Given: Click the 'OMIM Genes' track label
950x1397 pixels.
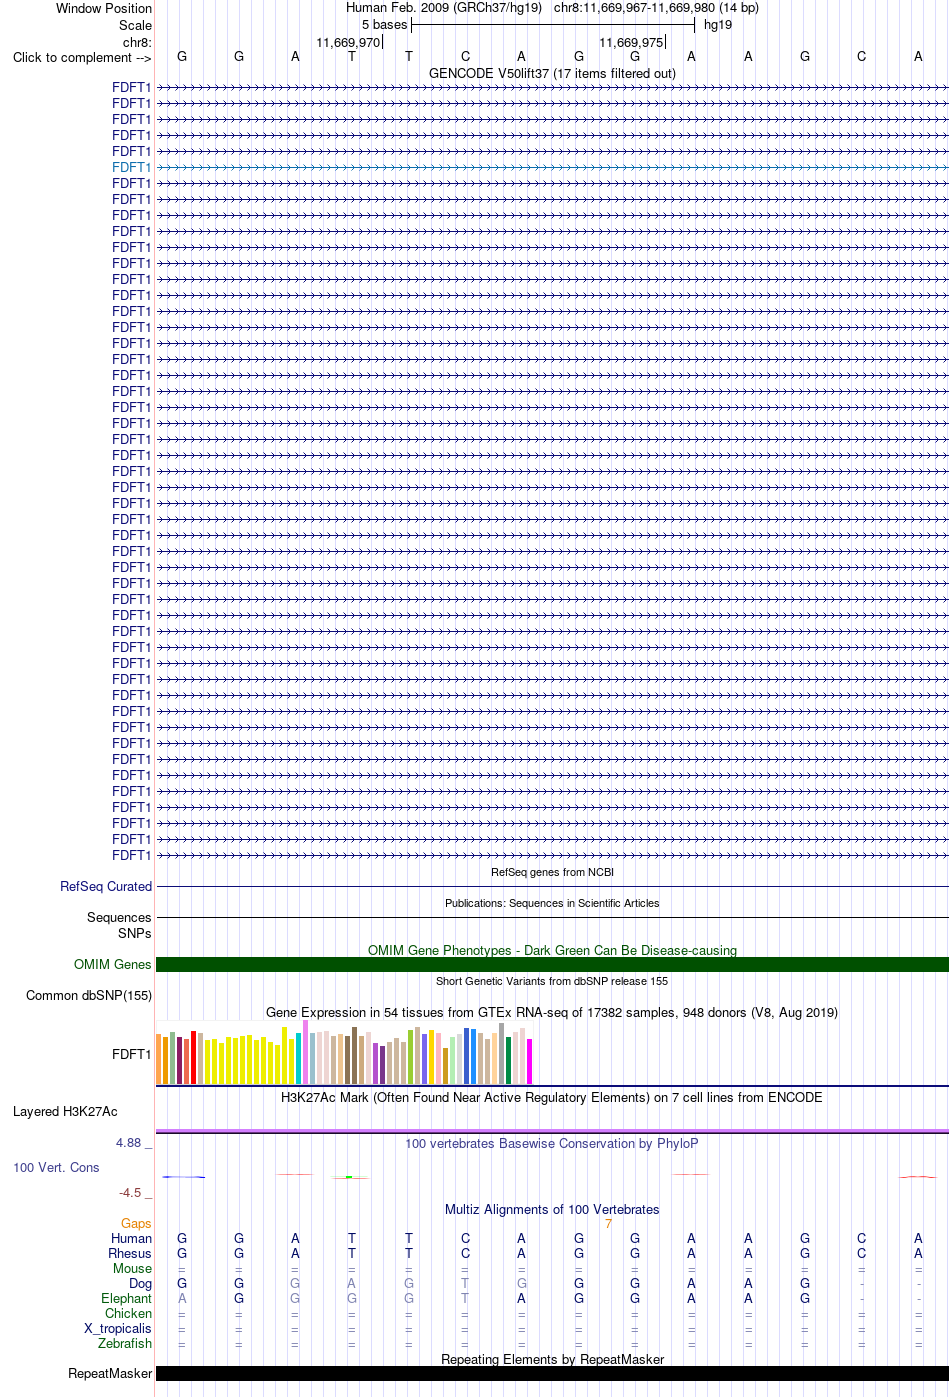Looking at the screenshot, I should (x=113, y=965).
